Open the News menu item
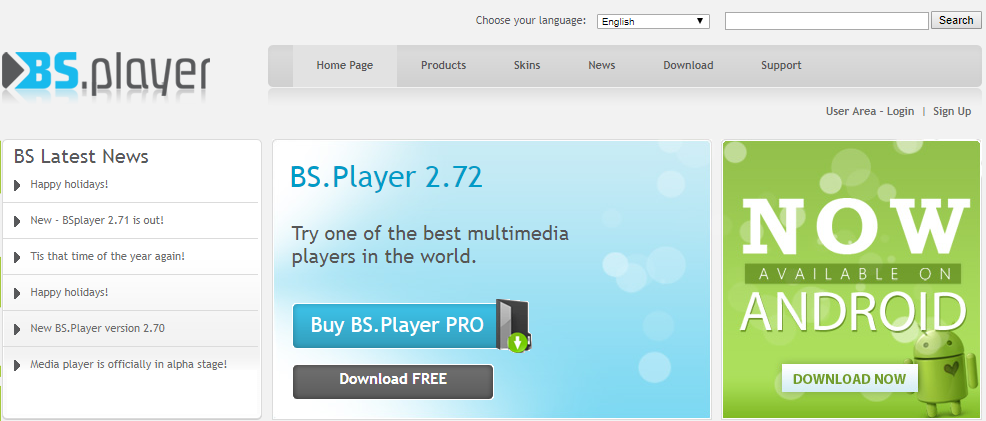This screenshot has width=986, height=421. tap(602, 65)
